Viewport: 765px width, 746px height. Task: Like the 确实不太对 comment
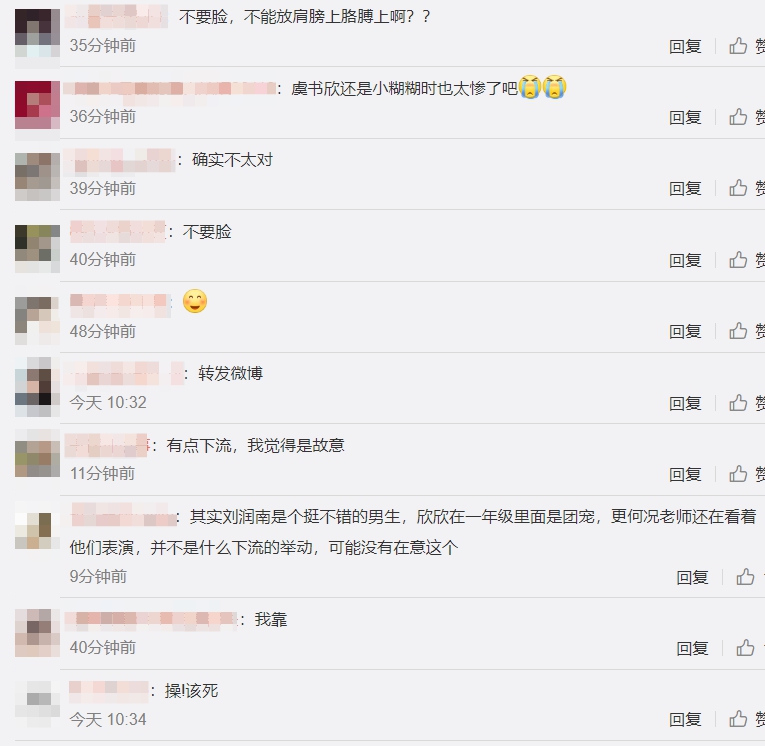[x=738, y=188]
